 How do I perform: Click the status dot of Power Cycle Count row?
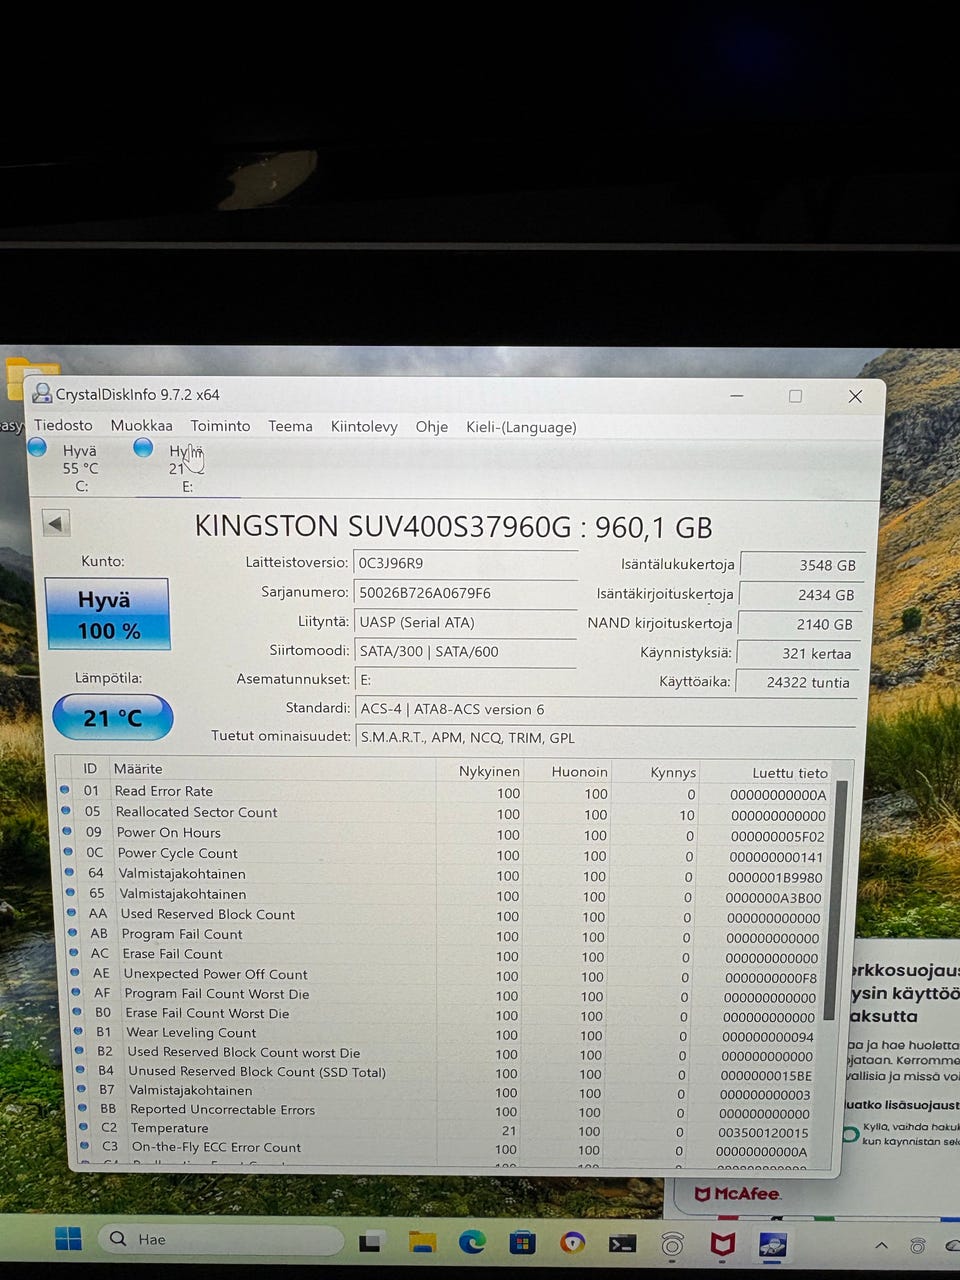[x=68, y=852]
